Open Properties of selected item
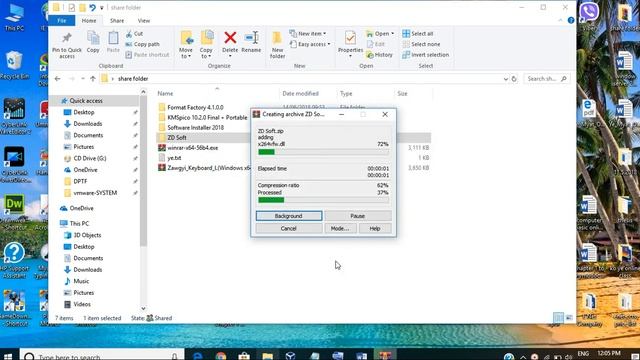 click(350, 43)
